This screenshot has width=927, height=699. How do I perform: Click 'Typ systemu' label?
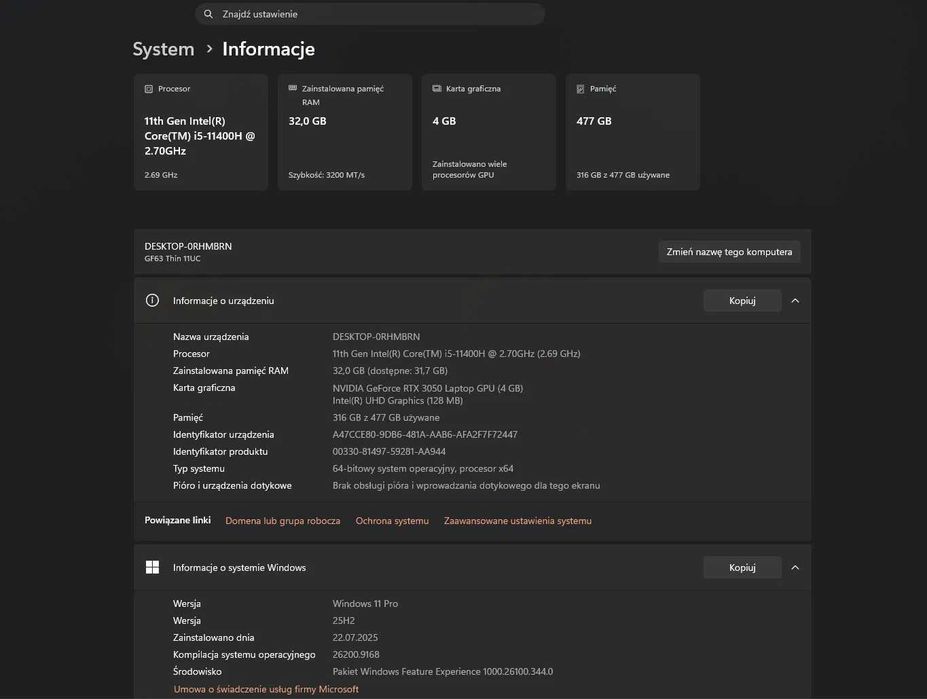pyautogui.click(x=199, y=469)
